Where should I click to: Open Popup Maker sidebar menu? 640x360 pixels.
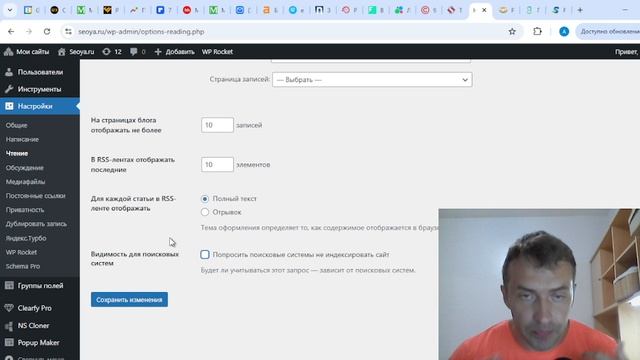pyautogui.click(x=40, y=343)
